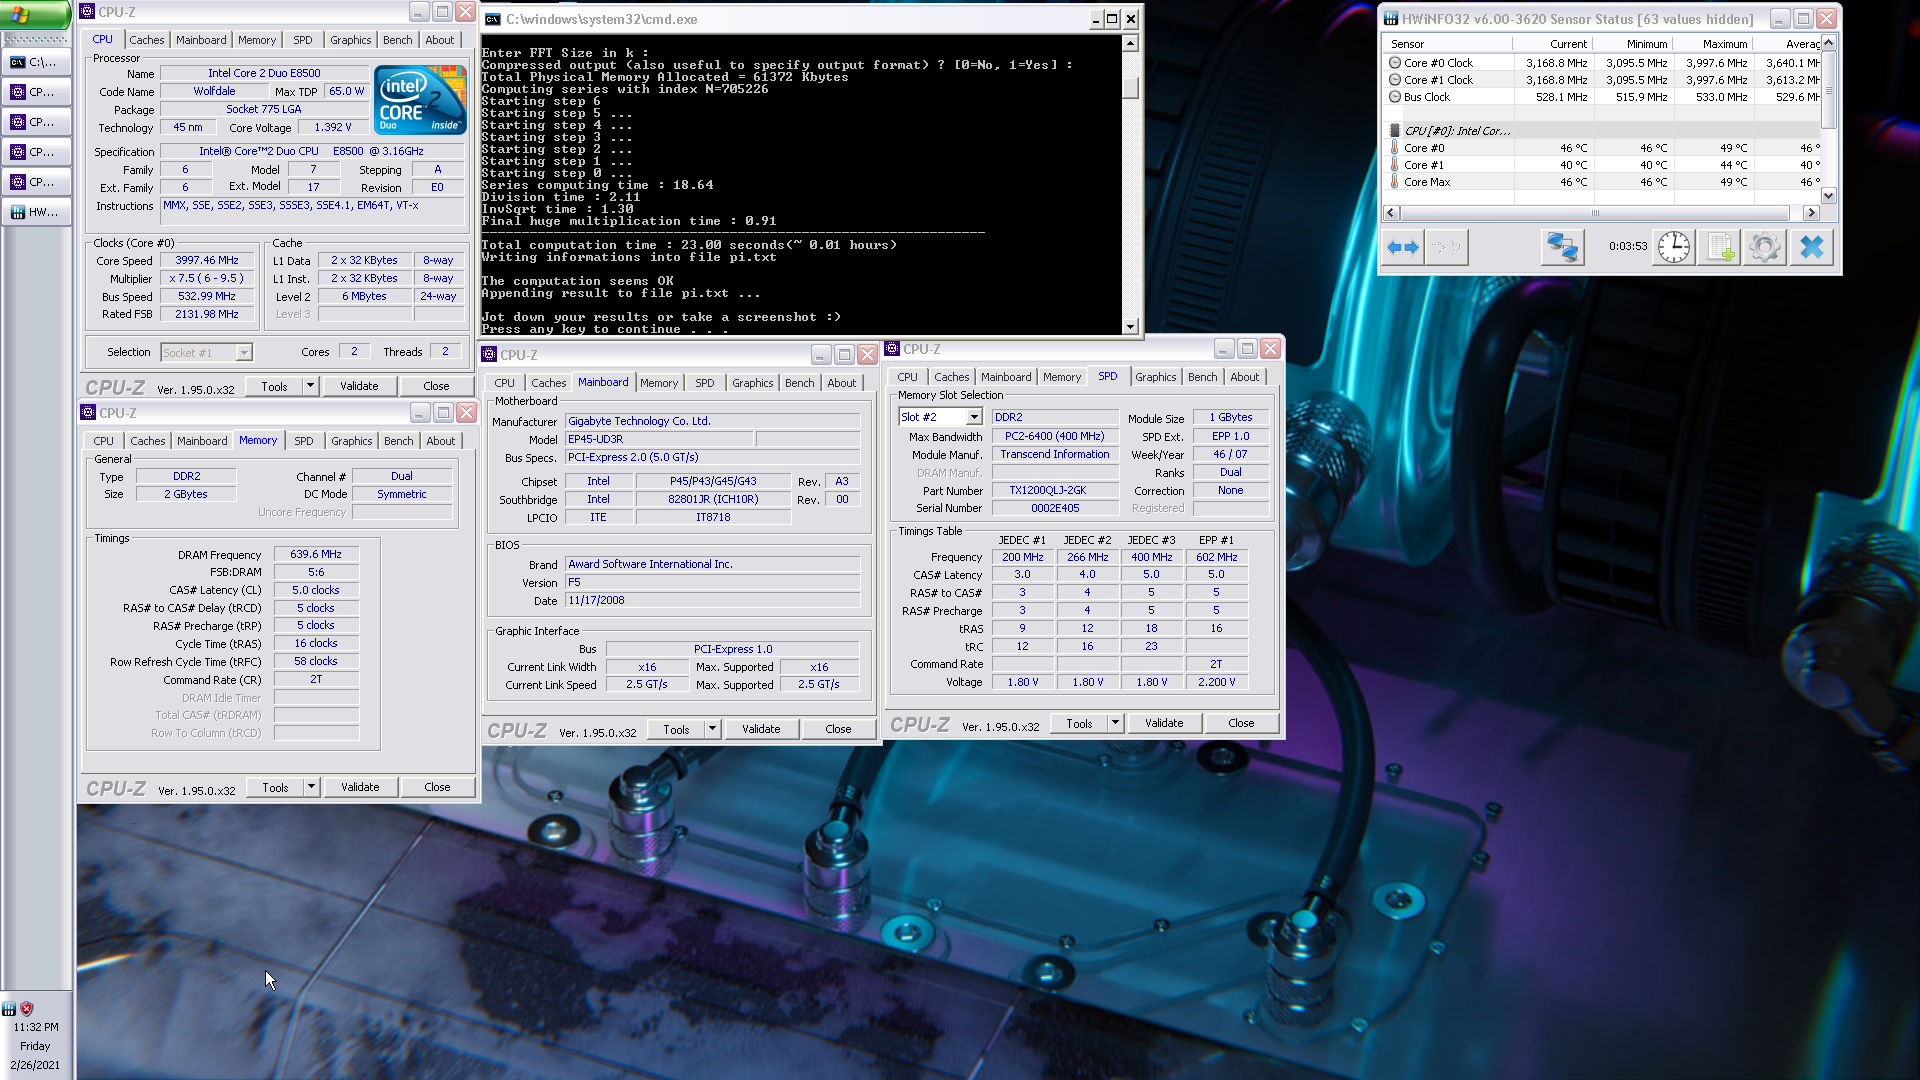Click the Intel Core 2 Duo logo

[x=420, y=99]
